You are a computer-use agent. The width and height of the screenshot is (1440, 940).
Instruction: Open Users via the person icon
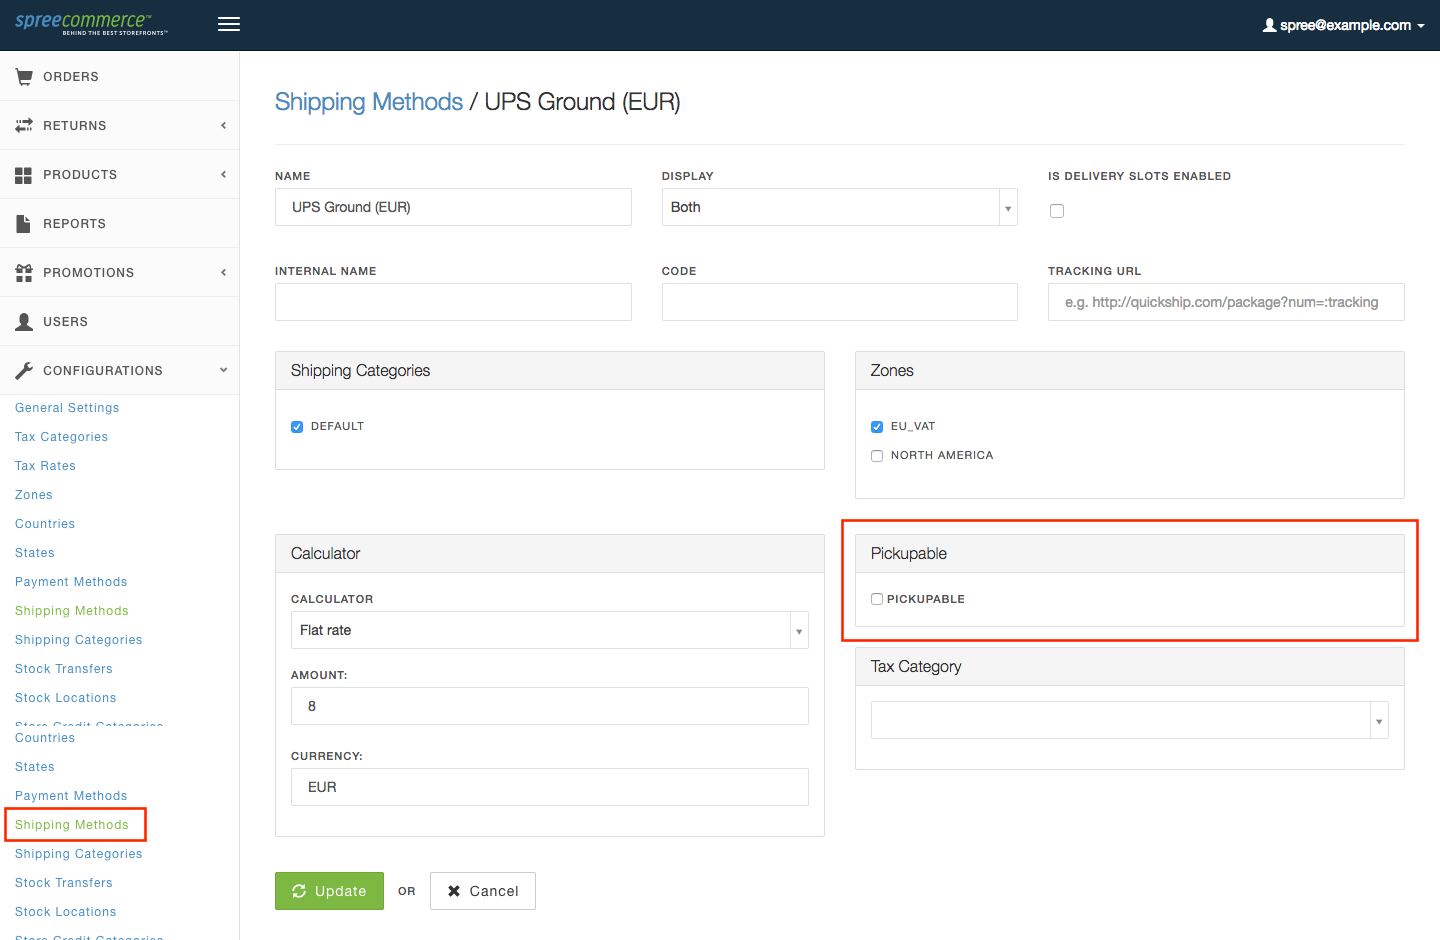24,322
